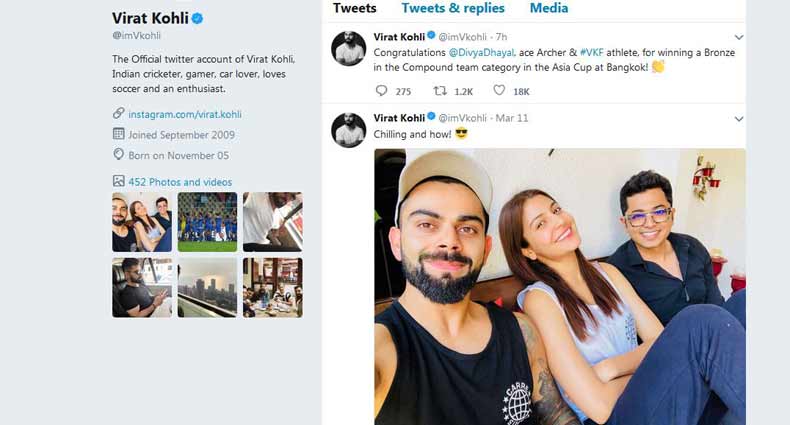Open the chevron menu on Chilling tweet
790x425 pixels.
point(739,119)
